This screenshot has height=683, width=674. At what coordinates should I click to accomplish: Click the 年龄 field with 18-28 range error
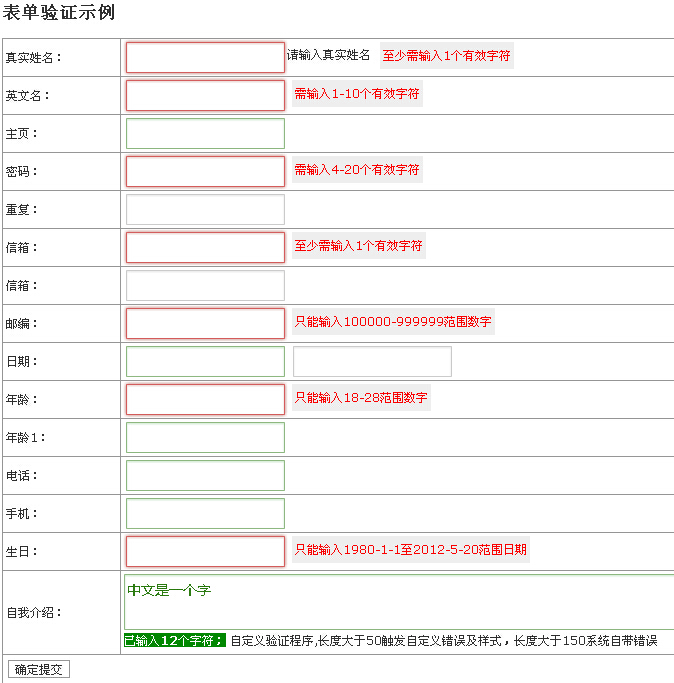[205, 399]
